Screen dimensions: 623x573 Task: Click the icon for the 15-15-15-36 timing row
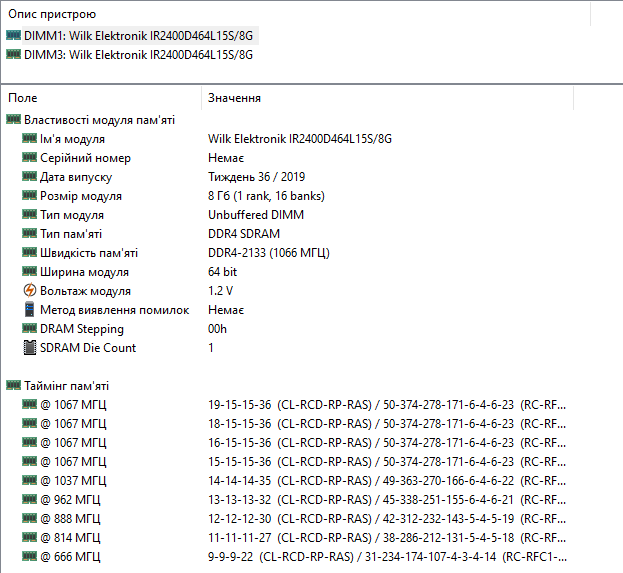click(x=29, y=461)
